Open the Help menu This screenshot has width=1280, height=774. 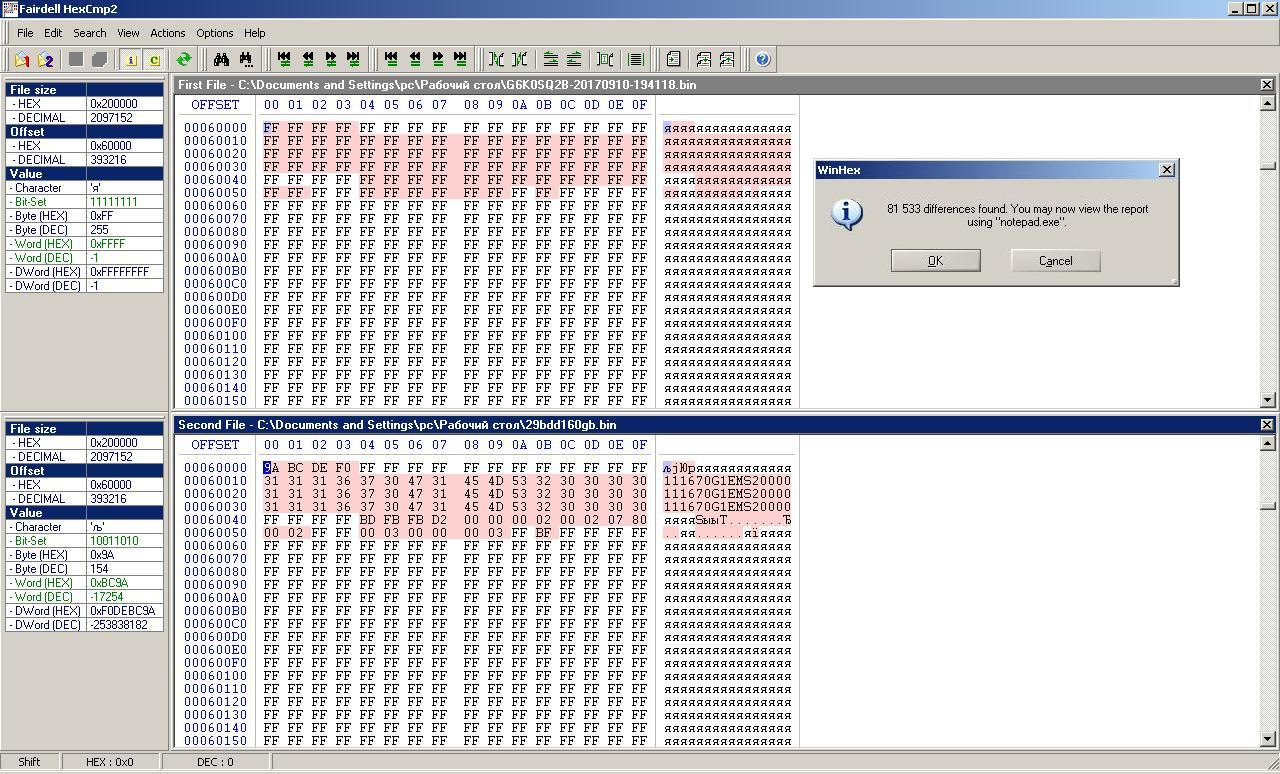[254, 33]
